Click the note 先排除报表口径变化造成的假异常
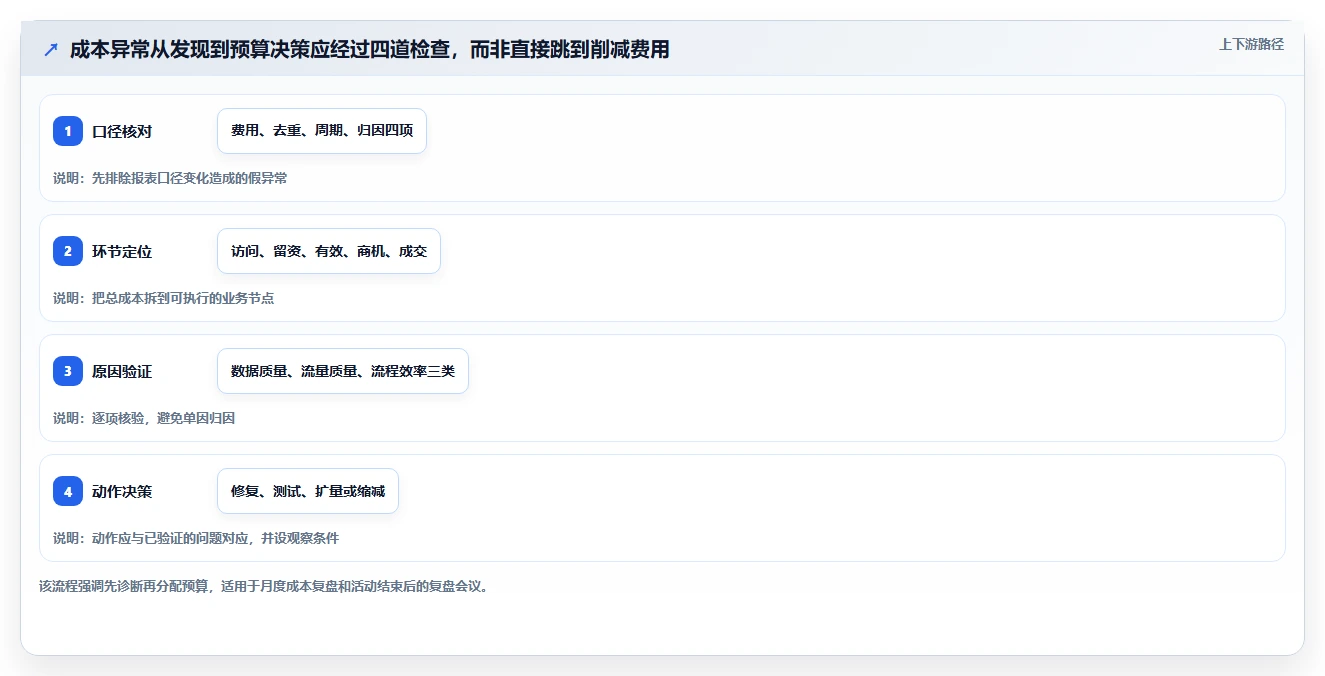Viewport: 1325px width, 676px height. [190, 178]
